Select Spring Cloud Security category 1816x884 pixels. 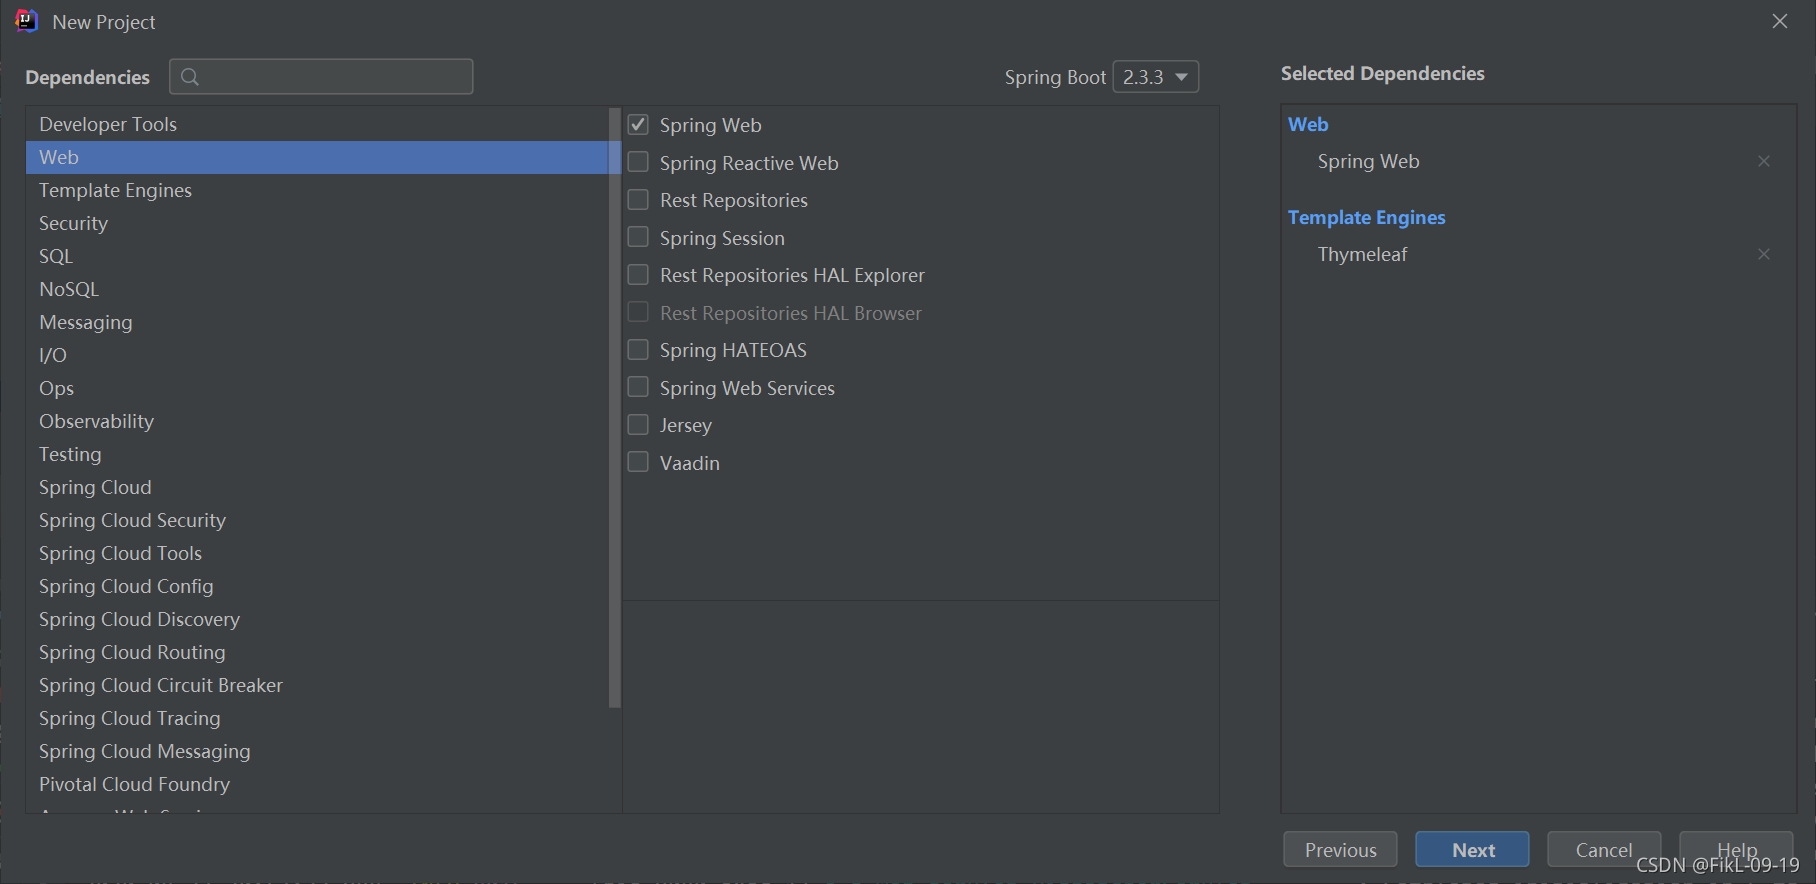[x=317, y=520]
